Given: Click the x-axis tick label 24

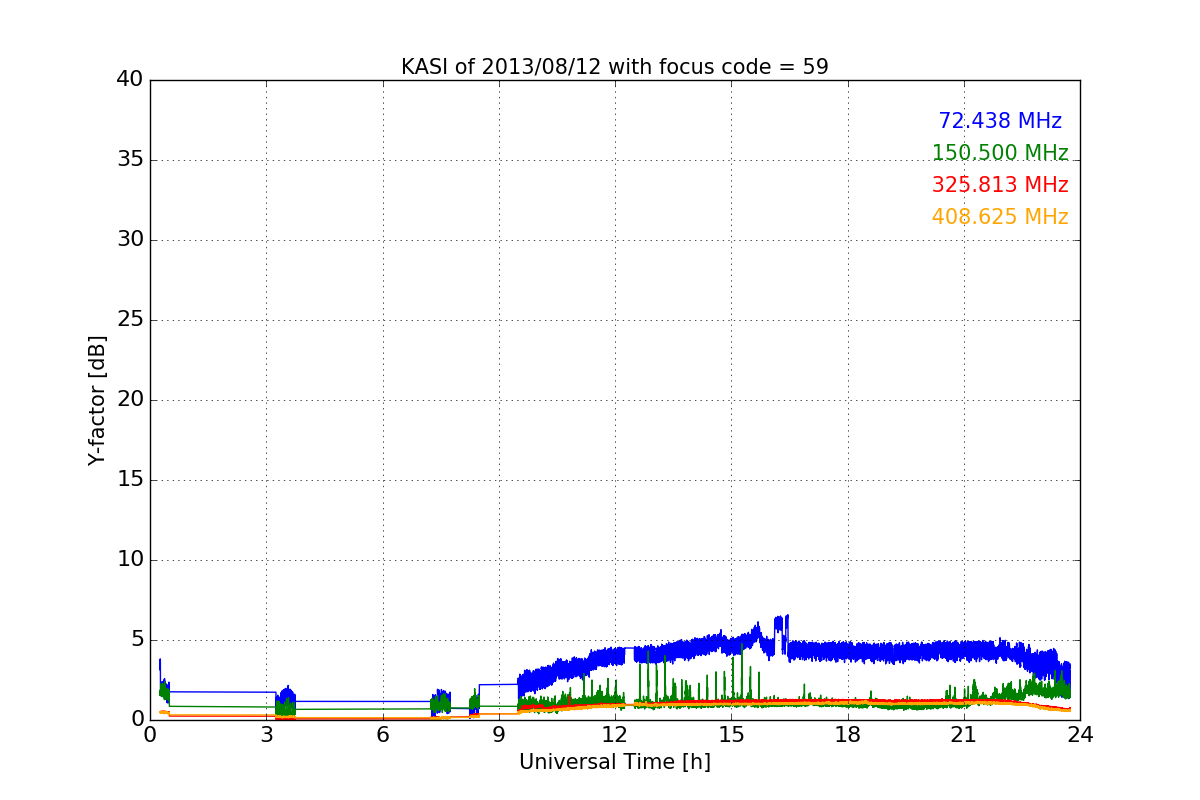Looking at the screenshot, I should coord(1080,735).
